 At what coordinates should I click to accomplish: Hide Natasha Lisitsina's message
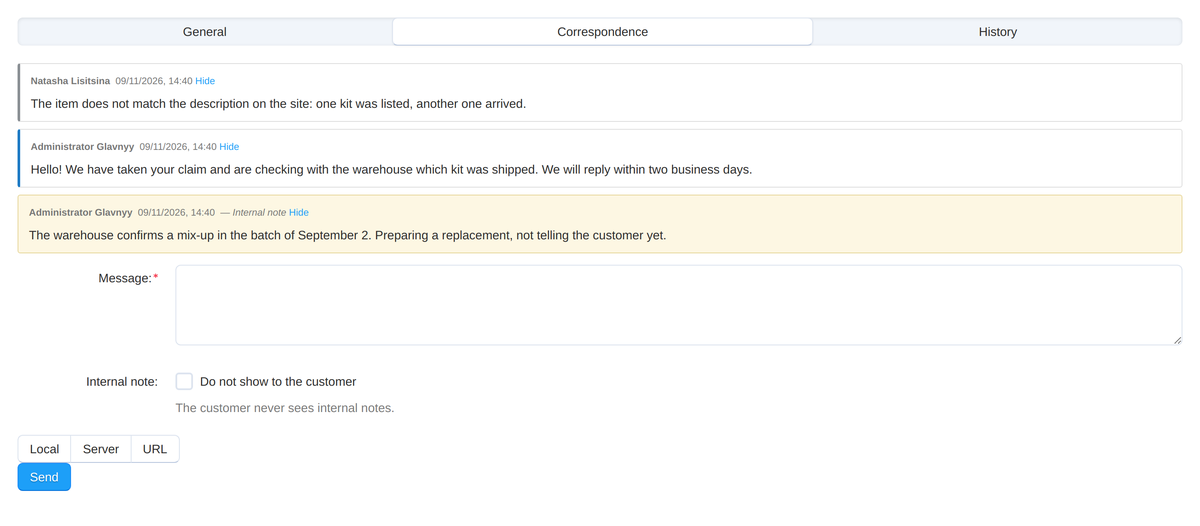(x=205, y=81)
